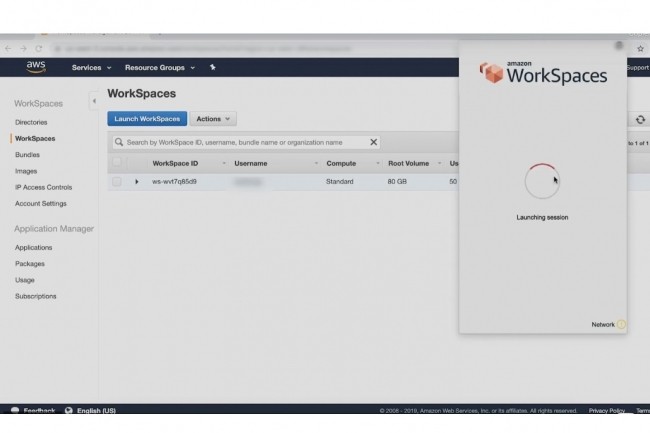Expand details of ws-wvt7q85d9 row
This screenshot has height=433, width=650.
(137, 181)
